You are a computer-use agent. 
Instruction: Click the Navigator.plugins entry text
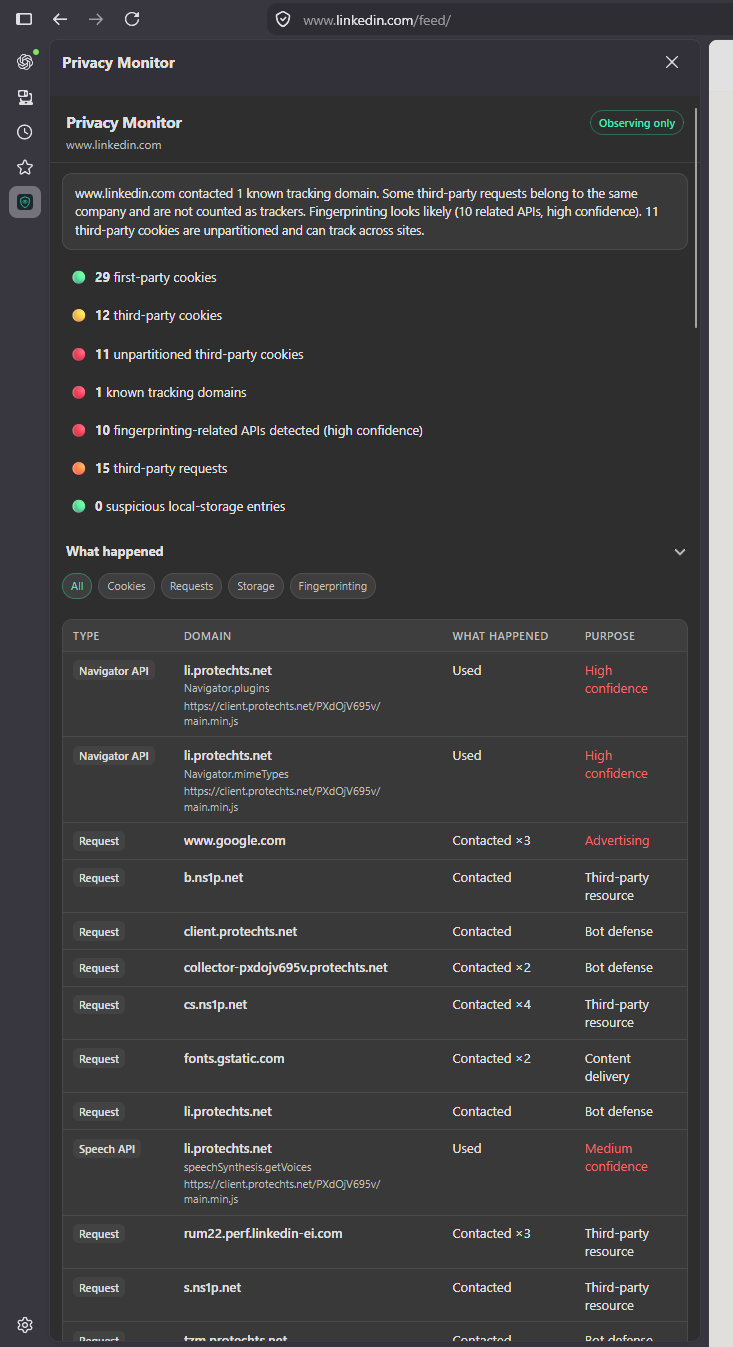pyautogui.click(x=227, y=688)
